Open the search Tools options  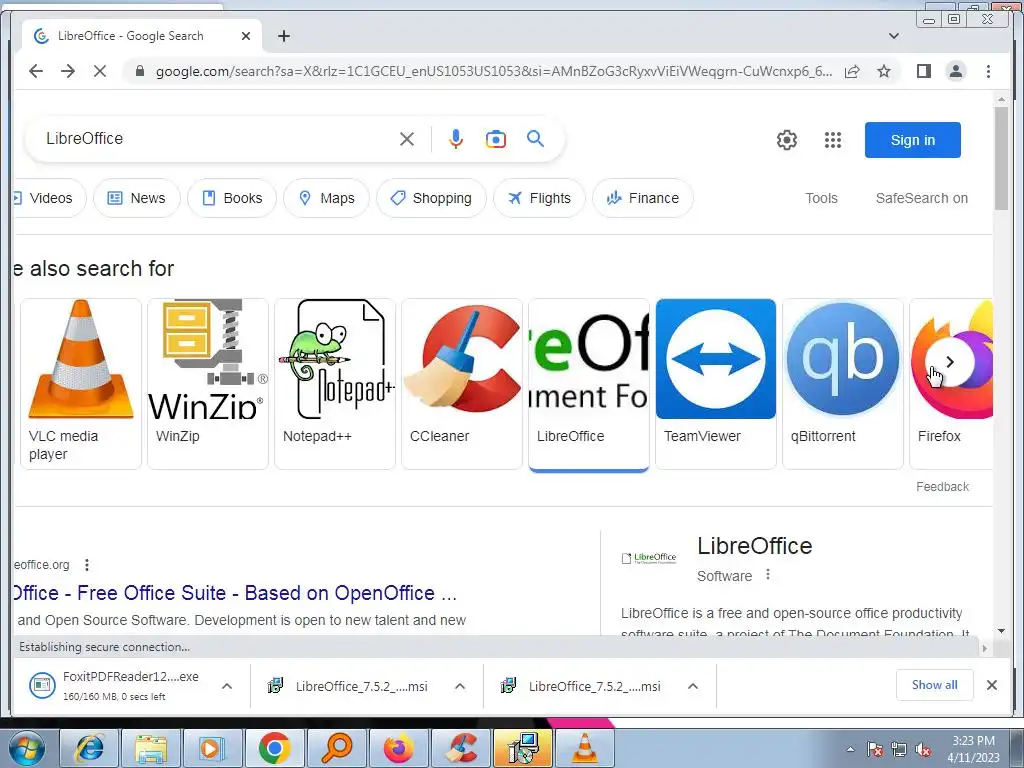pos(821,198)
